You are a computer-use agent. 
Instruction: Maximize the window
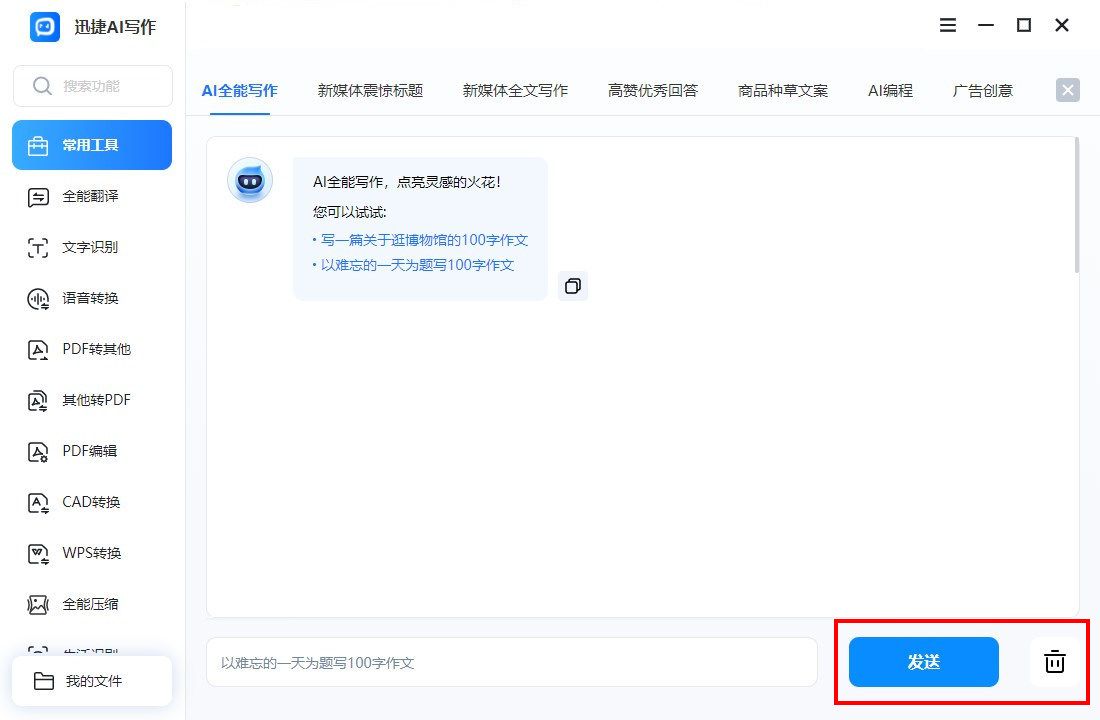[1024, 25]
